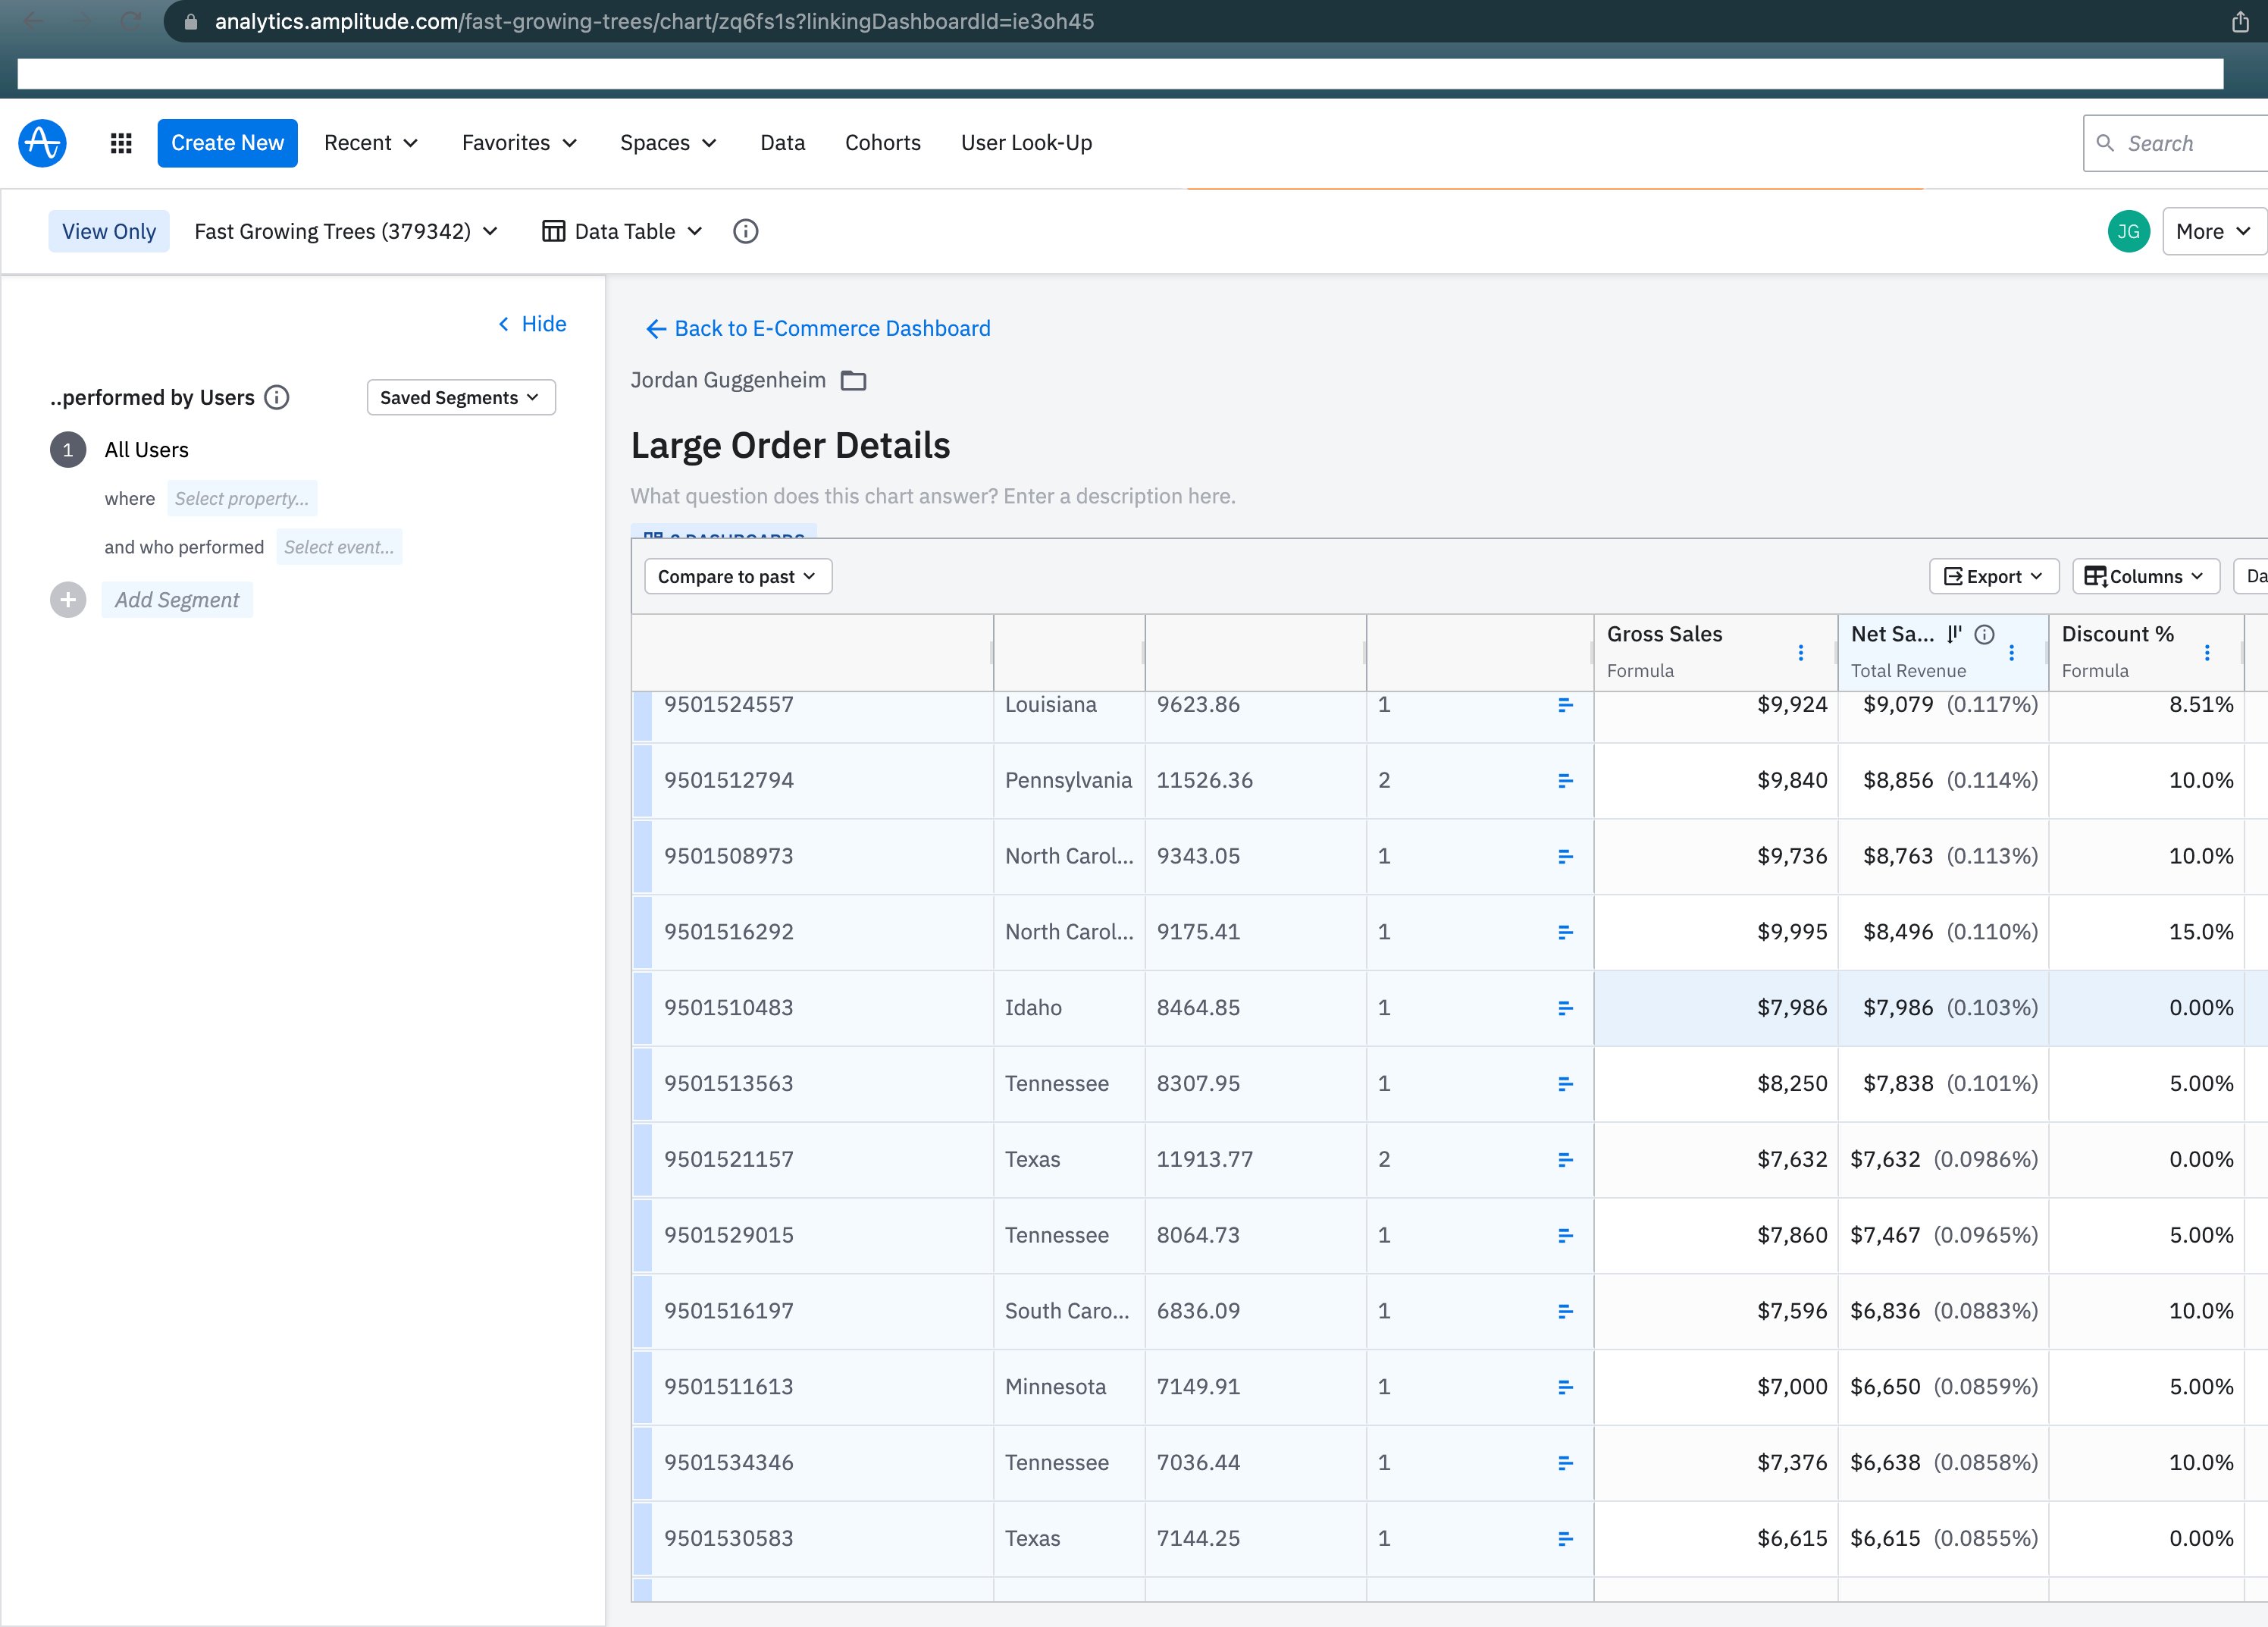Click the info icon next to performed by Users
This screenshot has height=1627, width=2268.
[277, 398]
